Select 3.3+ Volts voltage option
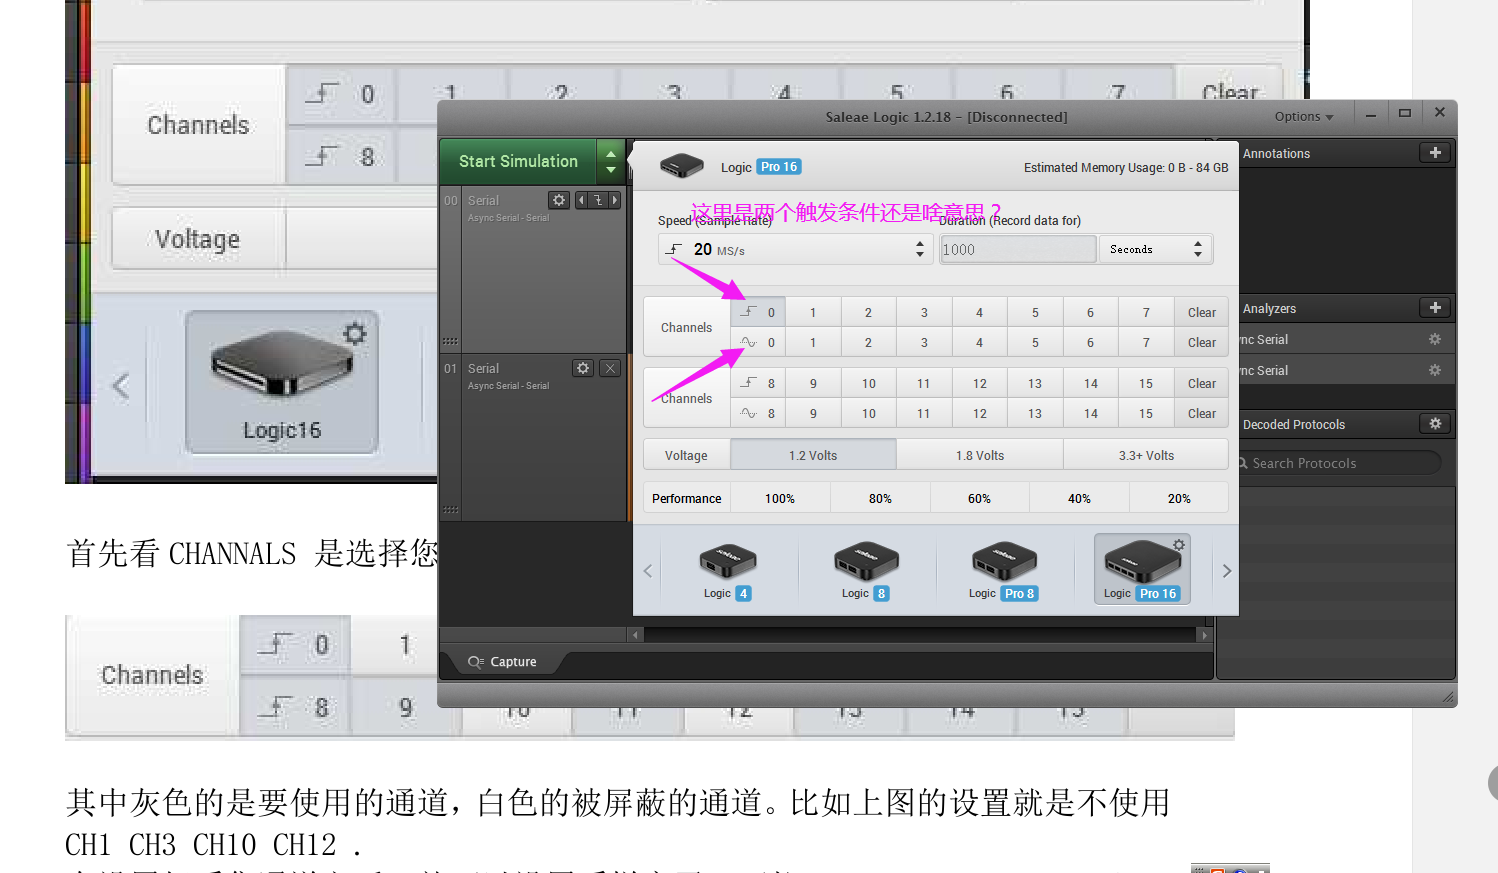Image resolution: width=1498 pixels, height=873 pixels. coord(1146,455)
